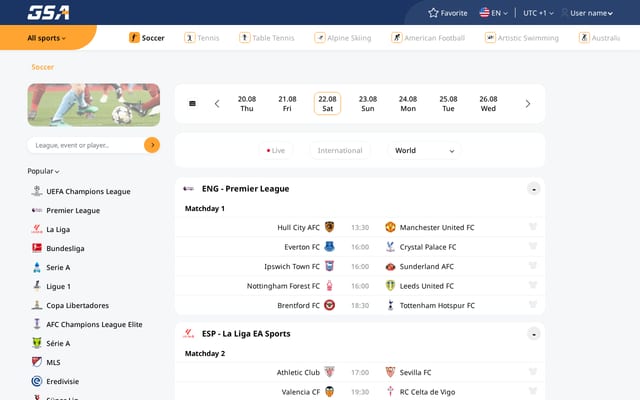The image size is (640, 400).
Task: Select date 24.08 Mon
Action: point(408,104)
